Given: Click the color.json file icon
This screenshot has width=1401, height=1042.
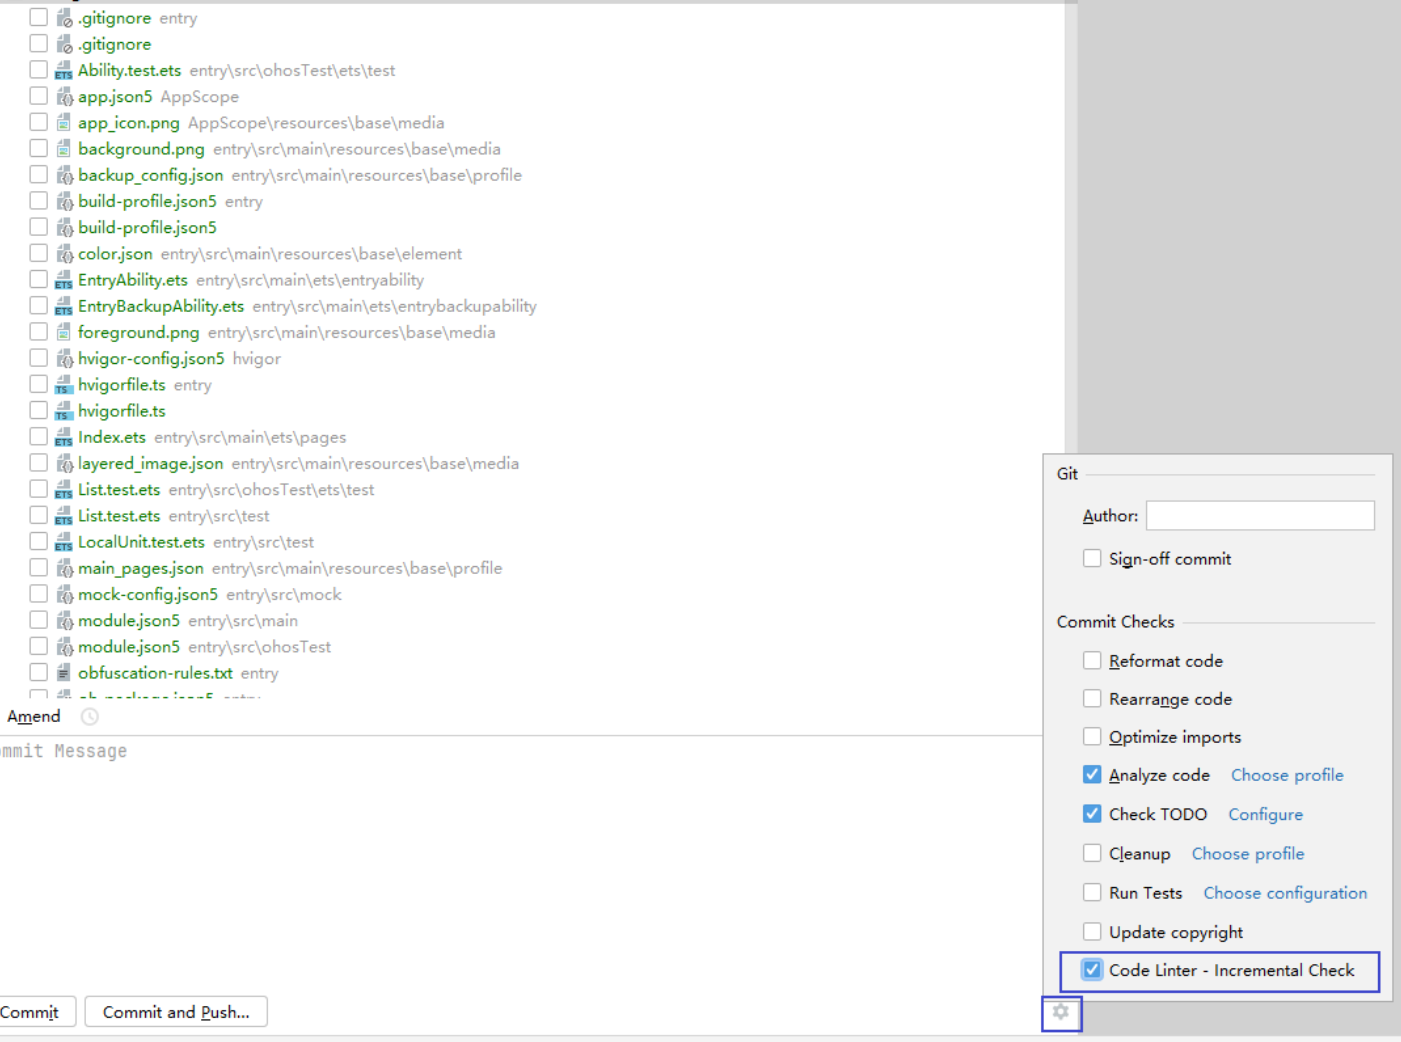Looking at the screenshot, I should coord(64,254).
